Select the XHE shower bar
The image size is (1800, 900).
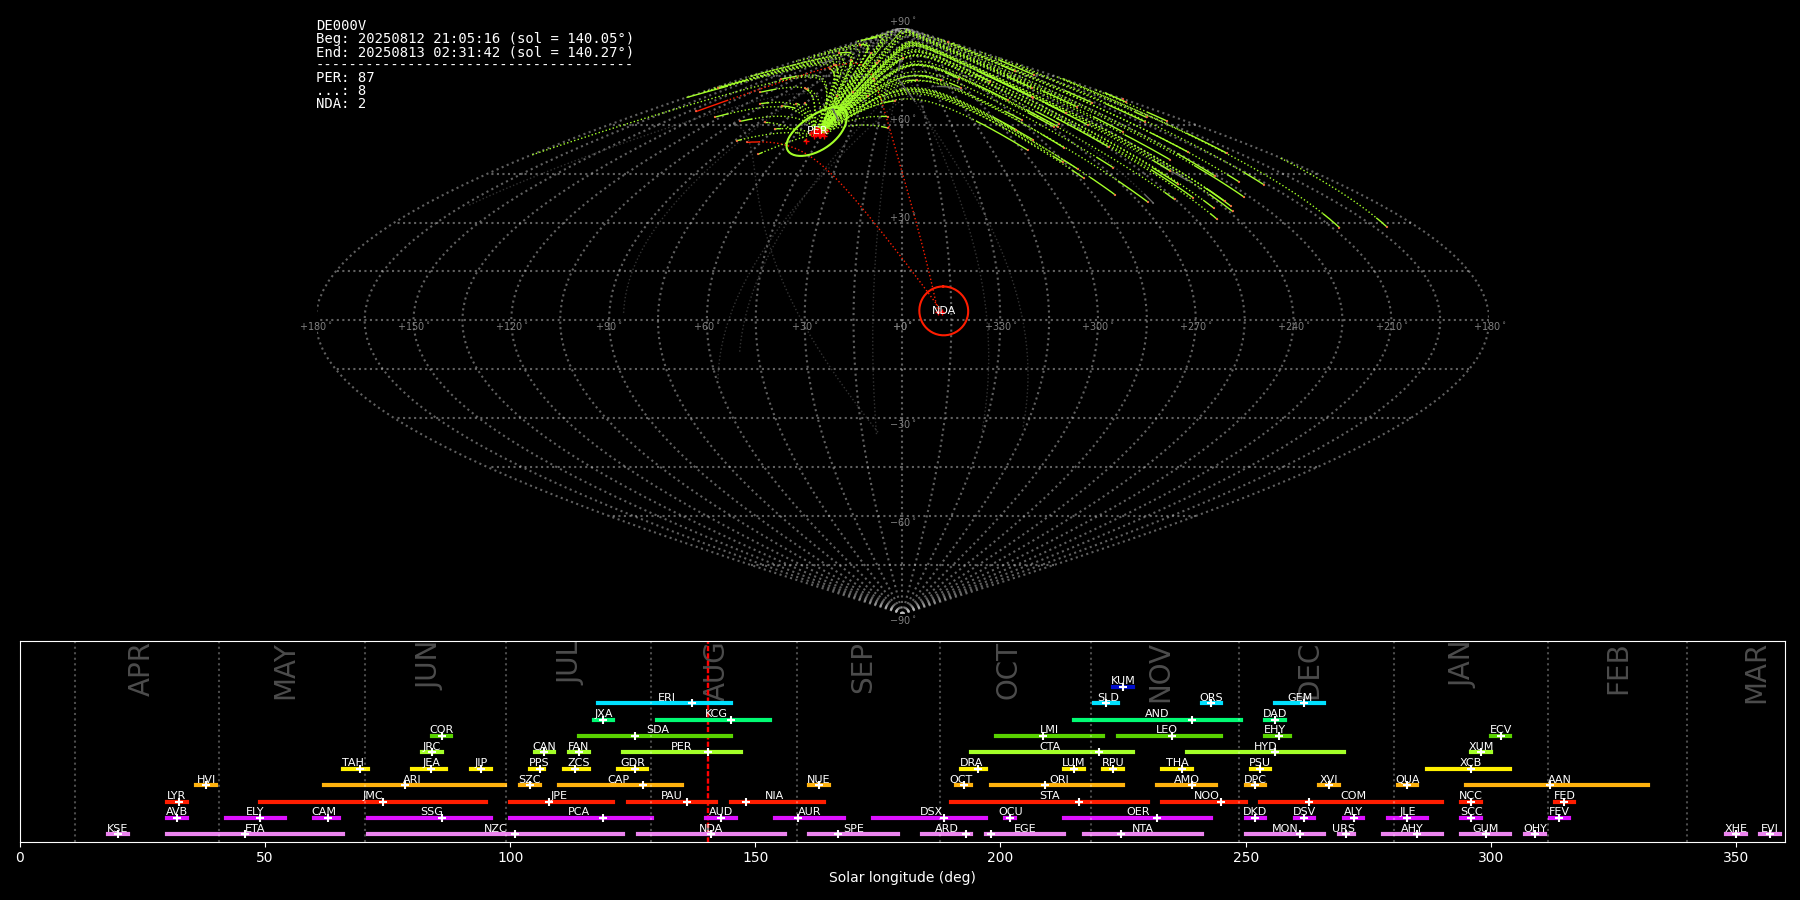pos(1736,834)
